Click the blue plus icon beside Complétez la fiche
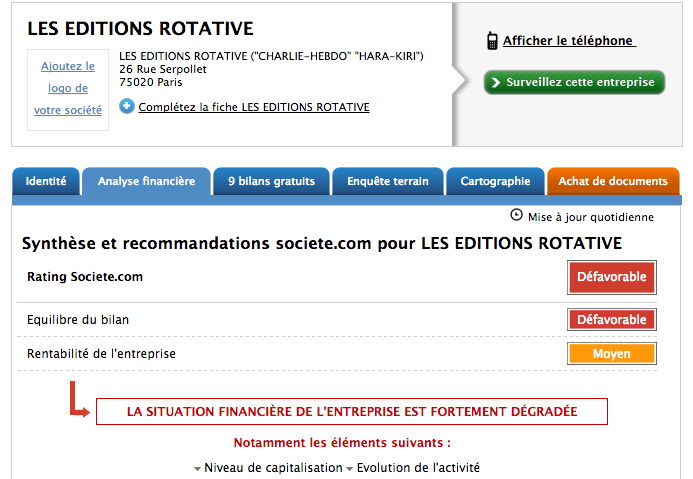The width and height of the screenshot is (693, 479). [127, 106]
